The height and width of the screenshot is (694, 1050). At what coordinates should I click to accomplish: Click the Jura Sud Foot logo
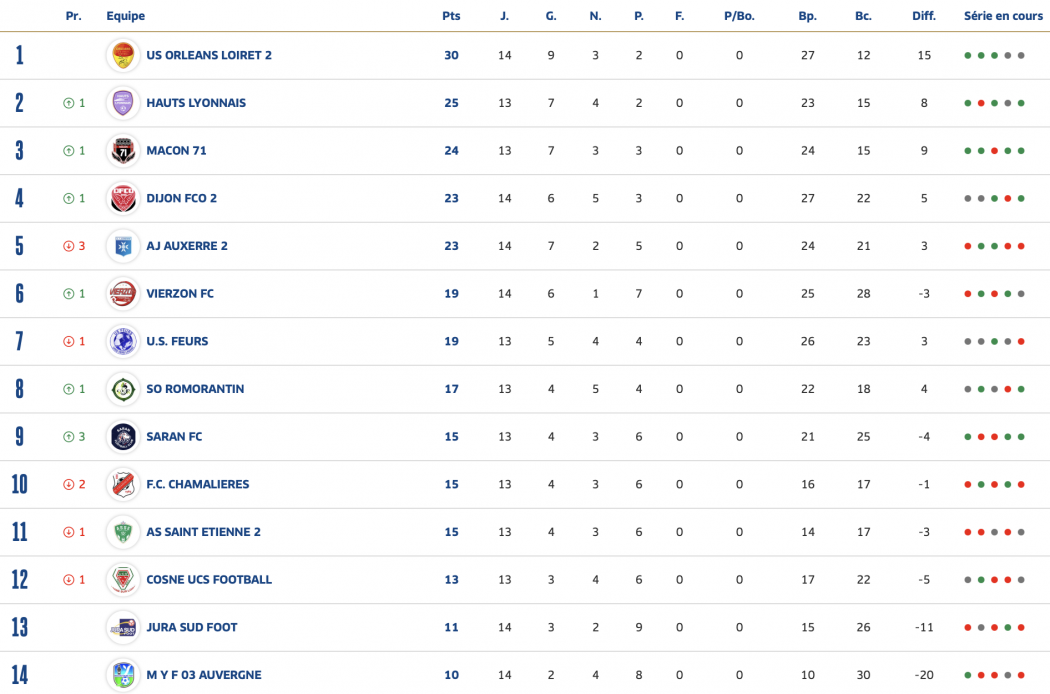123,627
